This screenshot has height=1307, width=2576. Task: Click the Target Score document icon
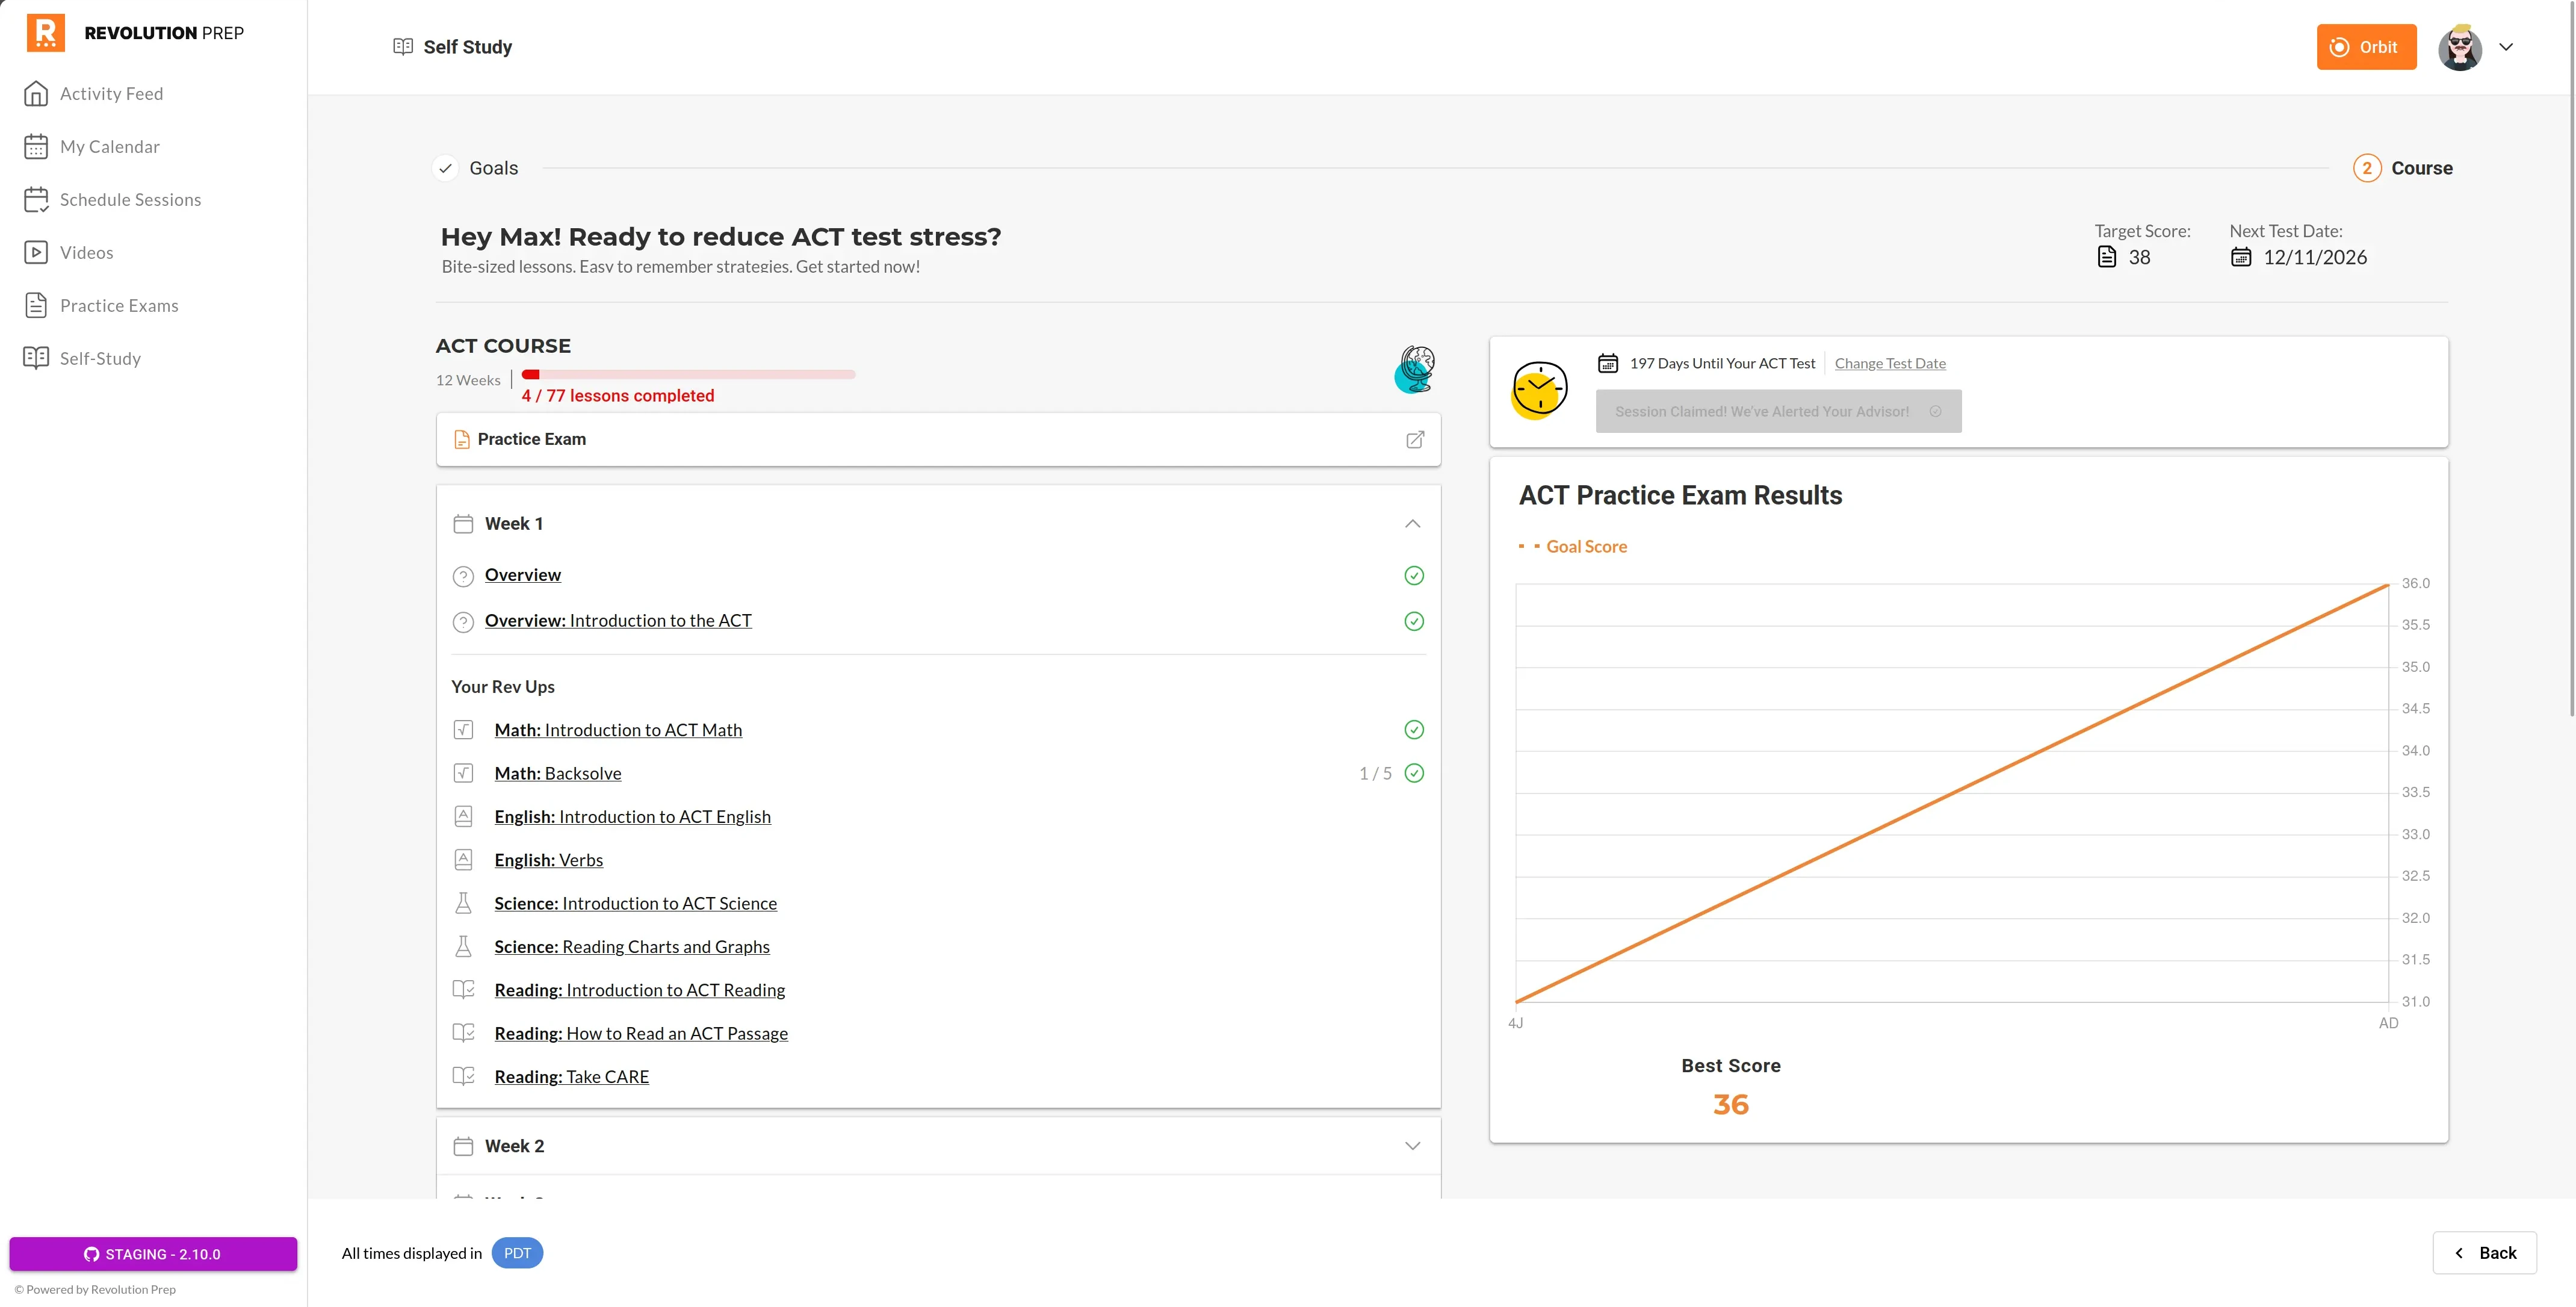[2107, 257]
